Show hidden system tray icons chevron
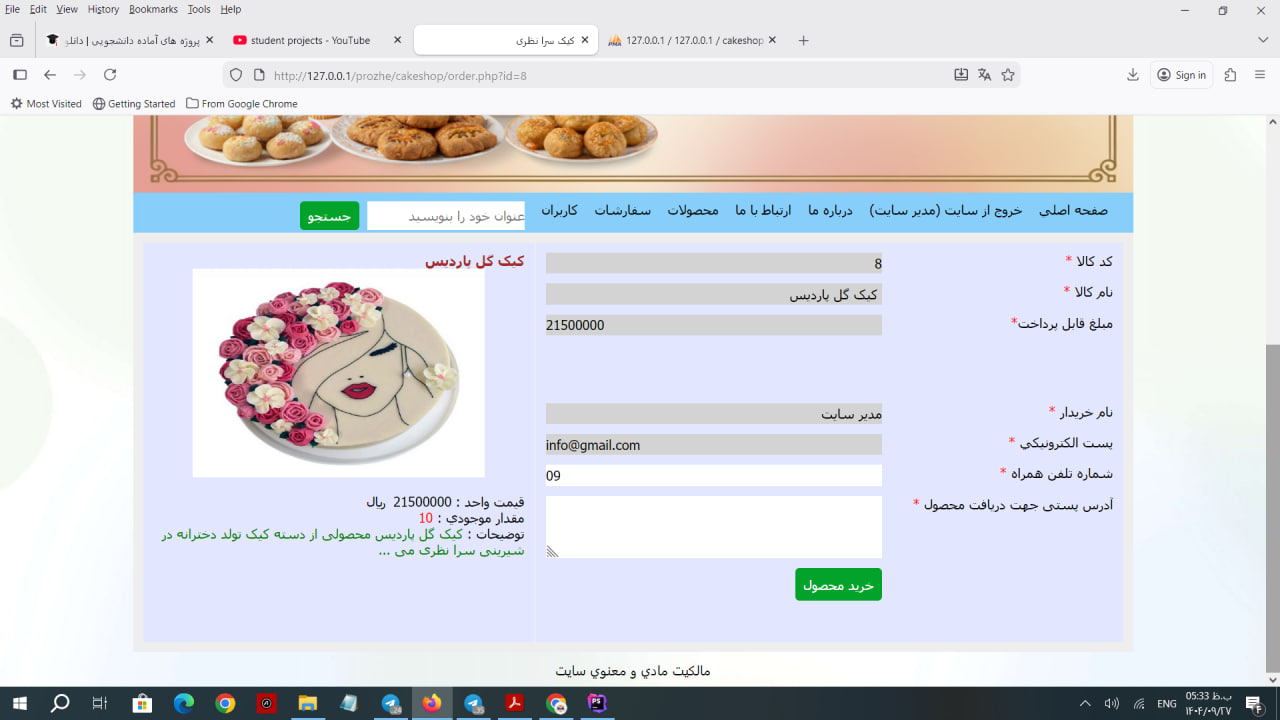This screenshot has height=720, width=1280. (x=1085, y=704)
